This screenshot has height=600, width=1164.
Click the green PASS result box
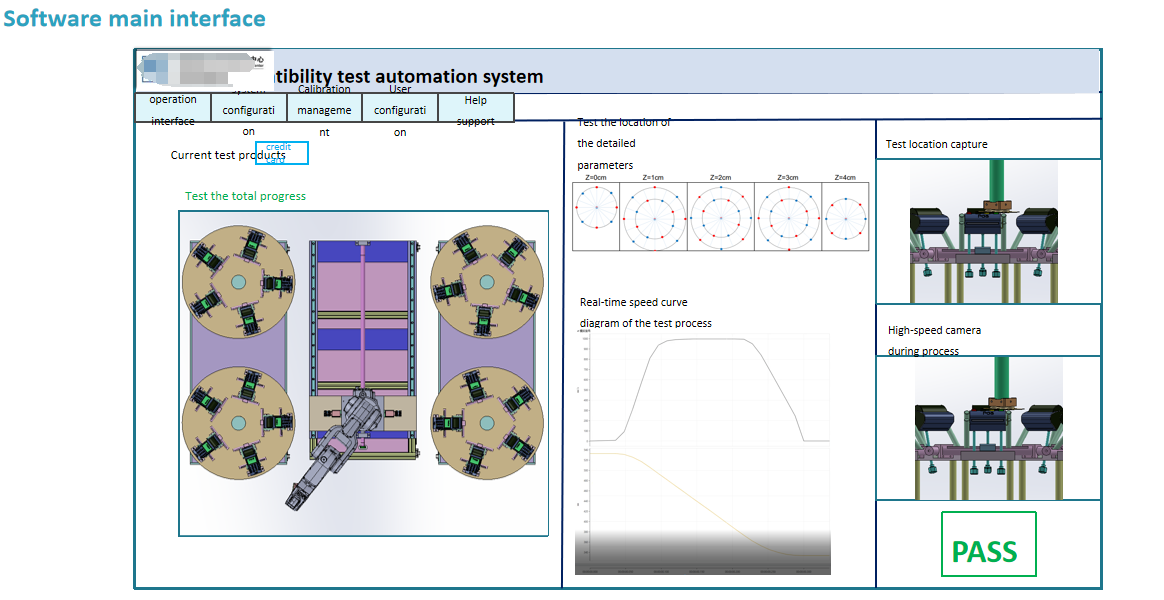(x=988, y=544)
